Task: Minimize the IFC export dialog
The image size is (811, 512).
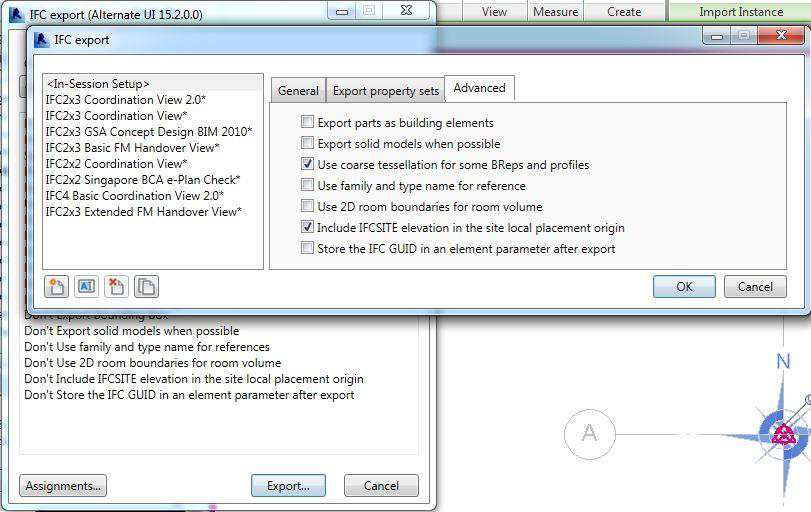Action: (716, 36)
